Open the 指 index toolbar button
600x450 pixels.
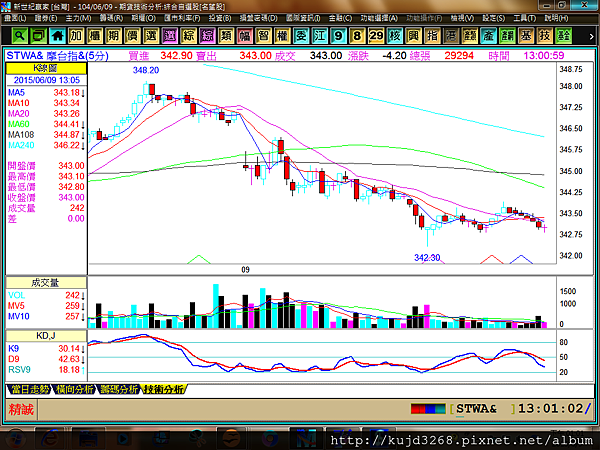[432, 36]
